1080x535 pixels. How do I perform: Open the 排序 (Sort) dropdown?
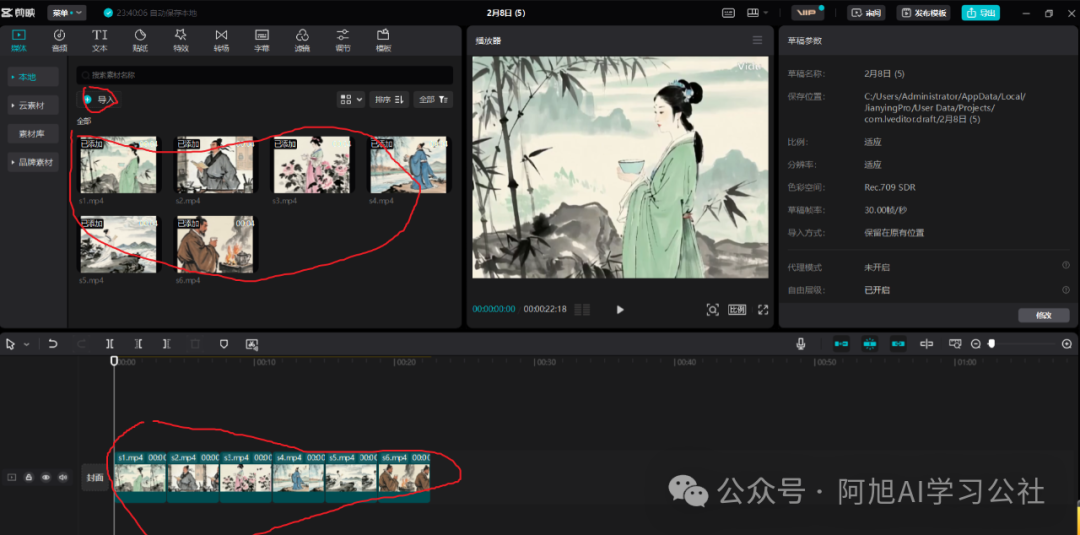pyautogui.click(x=389, y=100)
